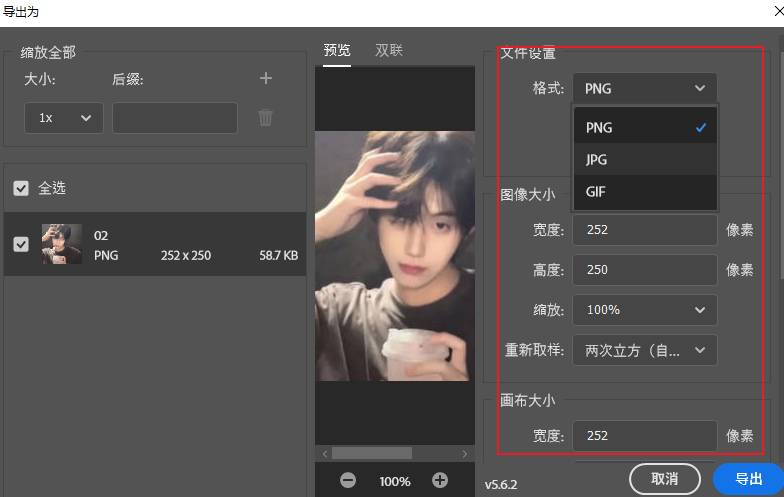Click the 取消 button
This screenshot has width=784, height=497.
(x=664, y=479)
